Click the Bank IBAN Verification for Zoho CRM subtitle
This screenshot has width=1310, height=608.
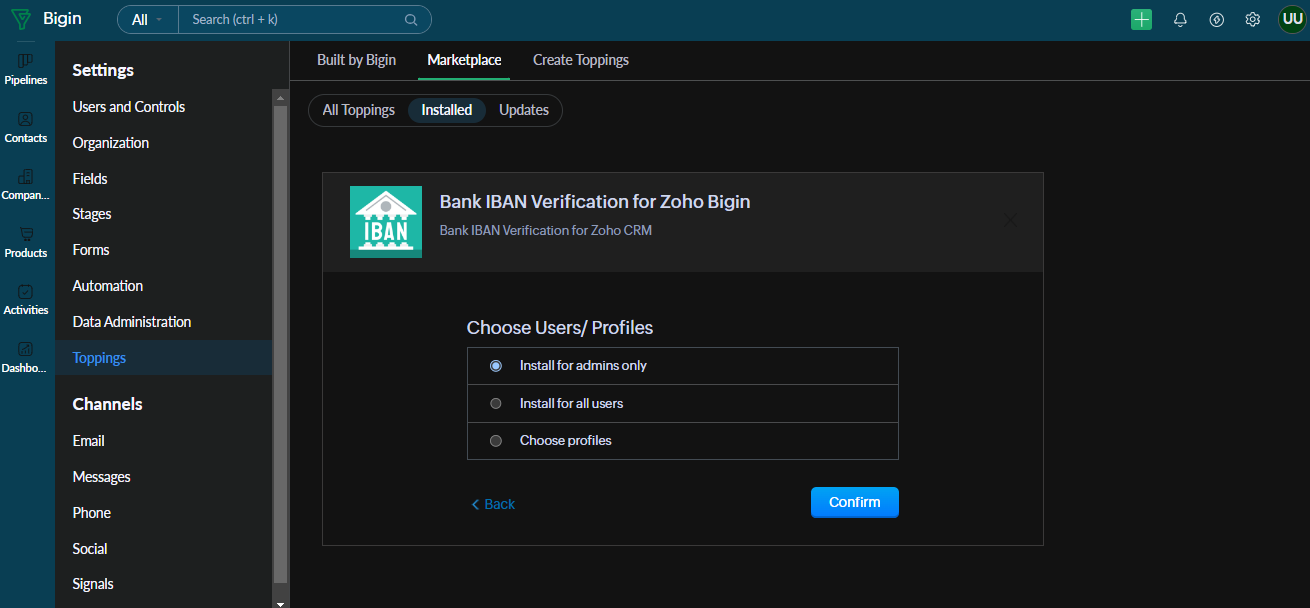point(546,231)
